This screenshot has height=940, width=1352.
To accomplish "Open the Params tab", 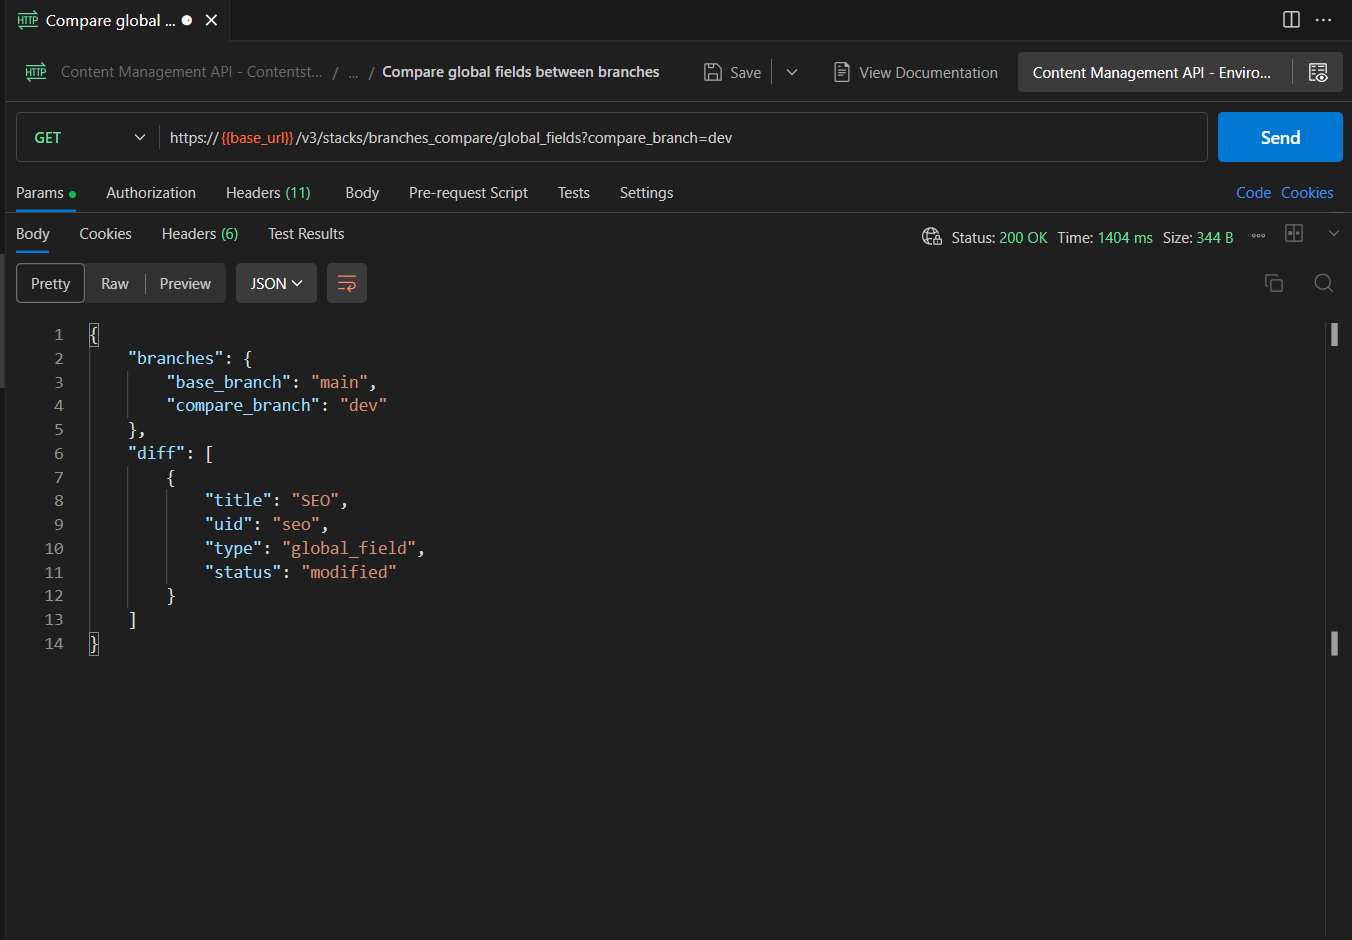I will pos(46,193).
